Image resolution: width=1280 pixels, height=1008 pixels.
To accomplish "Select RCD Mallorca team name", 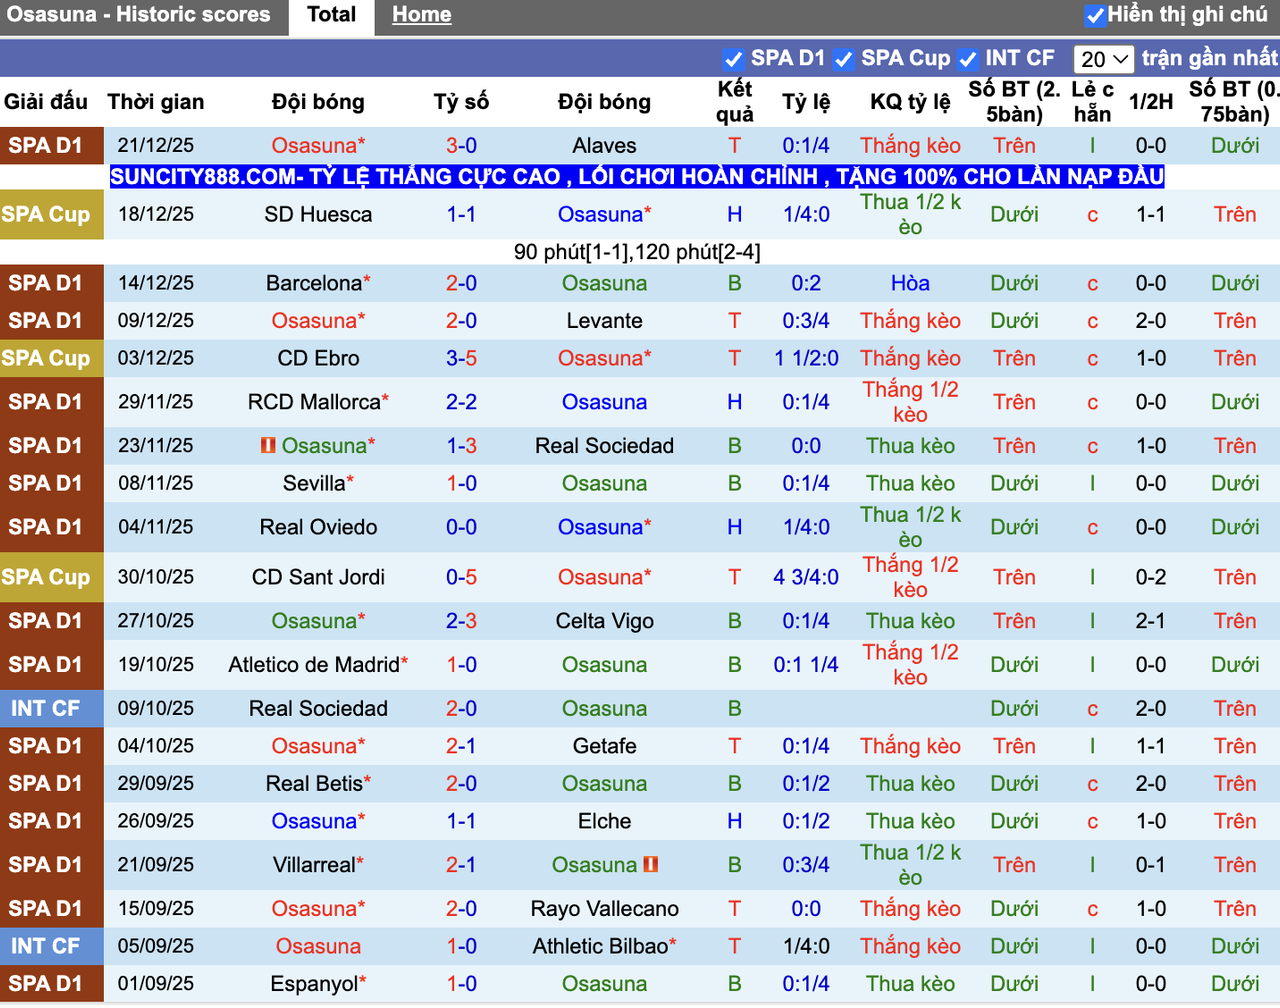I will [313, 402].
